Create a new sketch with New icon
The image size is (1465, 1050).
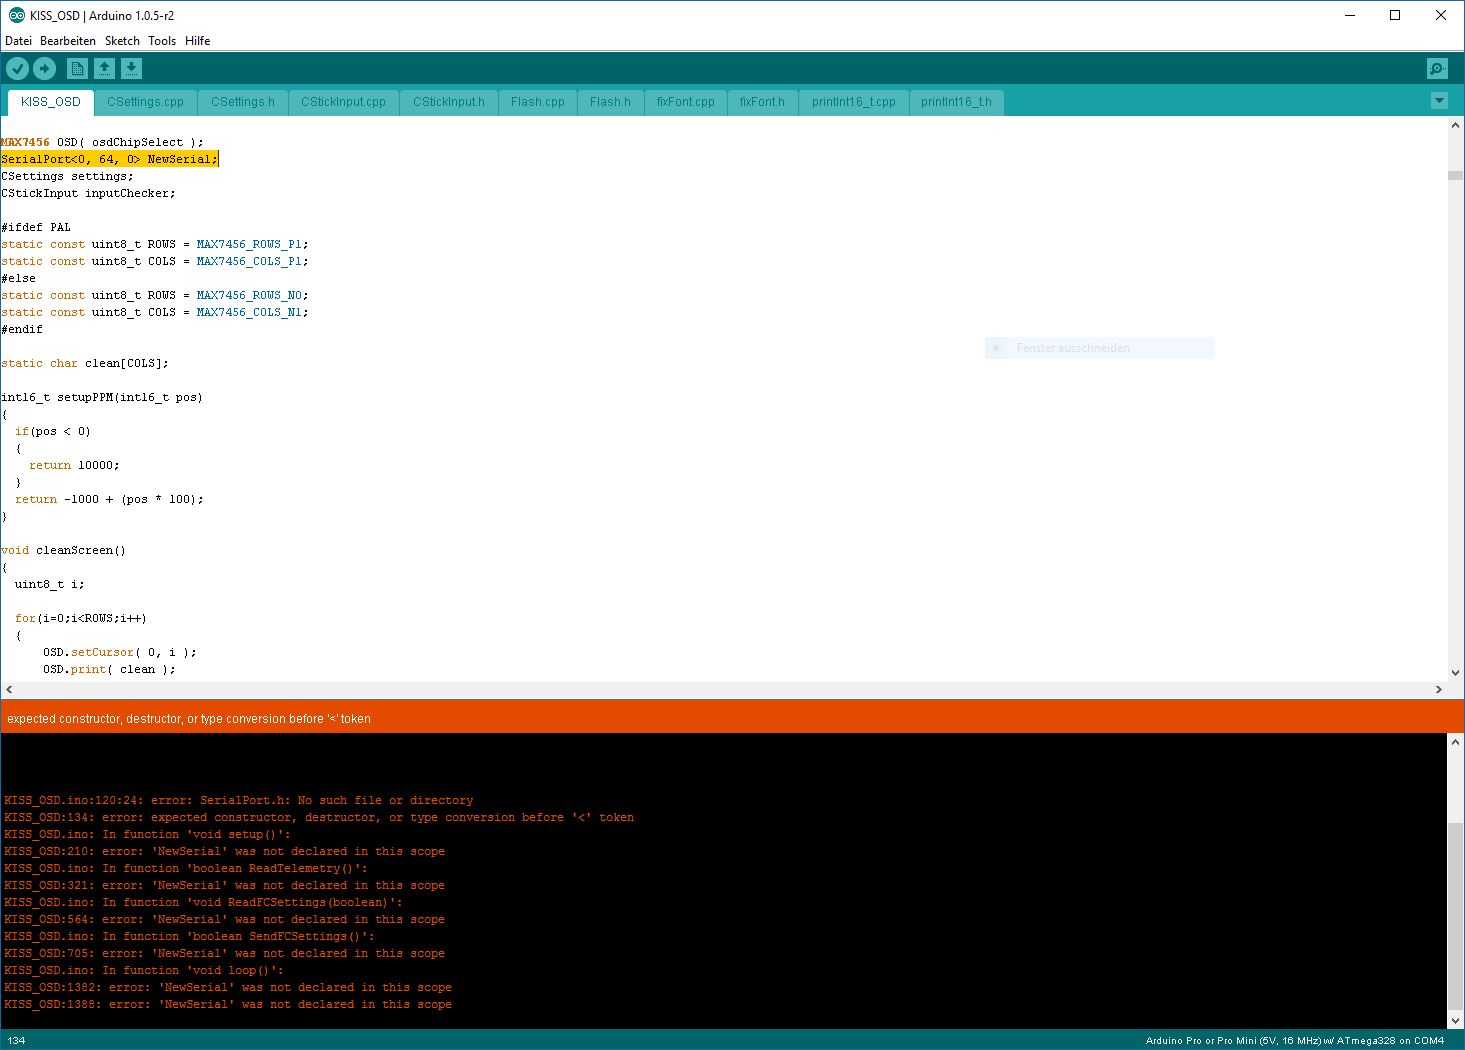tap(77, 68)
